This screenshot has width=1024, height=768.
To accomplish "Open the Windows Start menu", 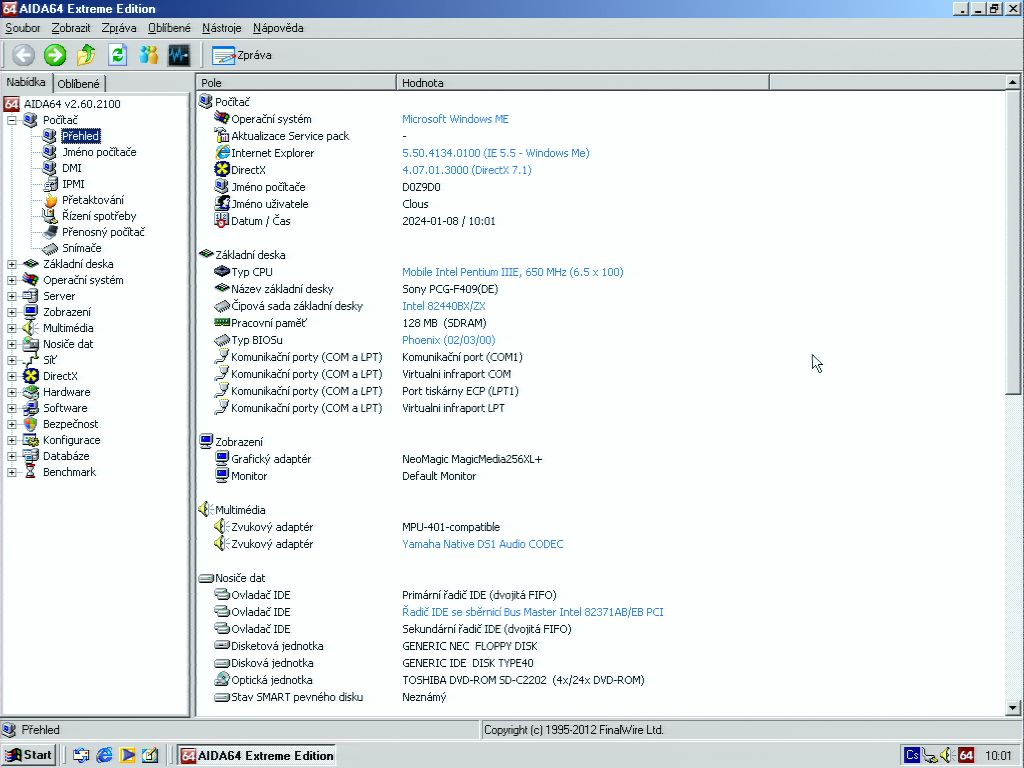I will (x=29, y=756).
